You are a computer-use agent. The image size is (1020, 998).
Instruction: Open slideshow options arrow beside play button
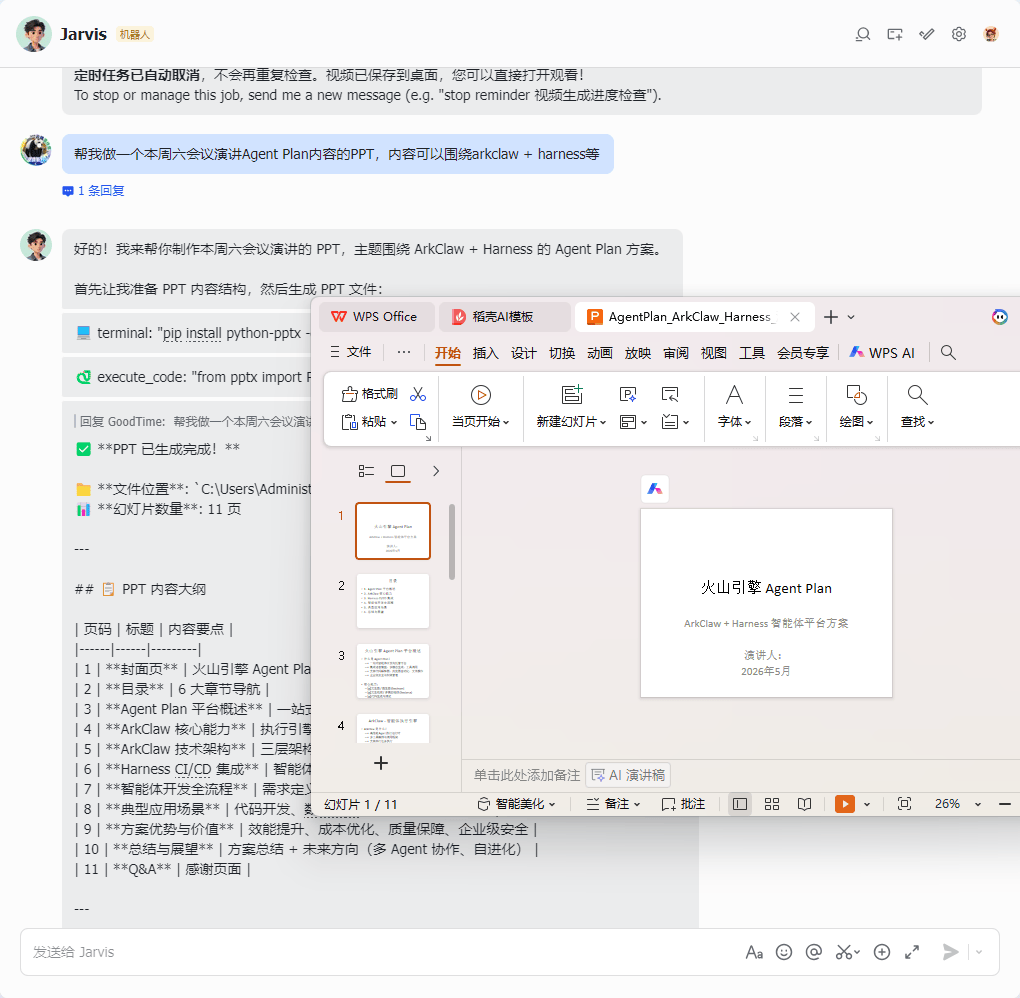[x=866, y=805]
